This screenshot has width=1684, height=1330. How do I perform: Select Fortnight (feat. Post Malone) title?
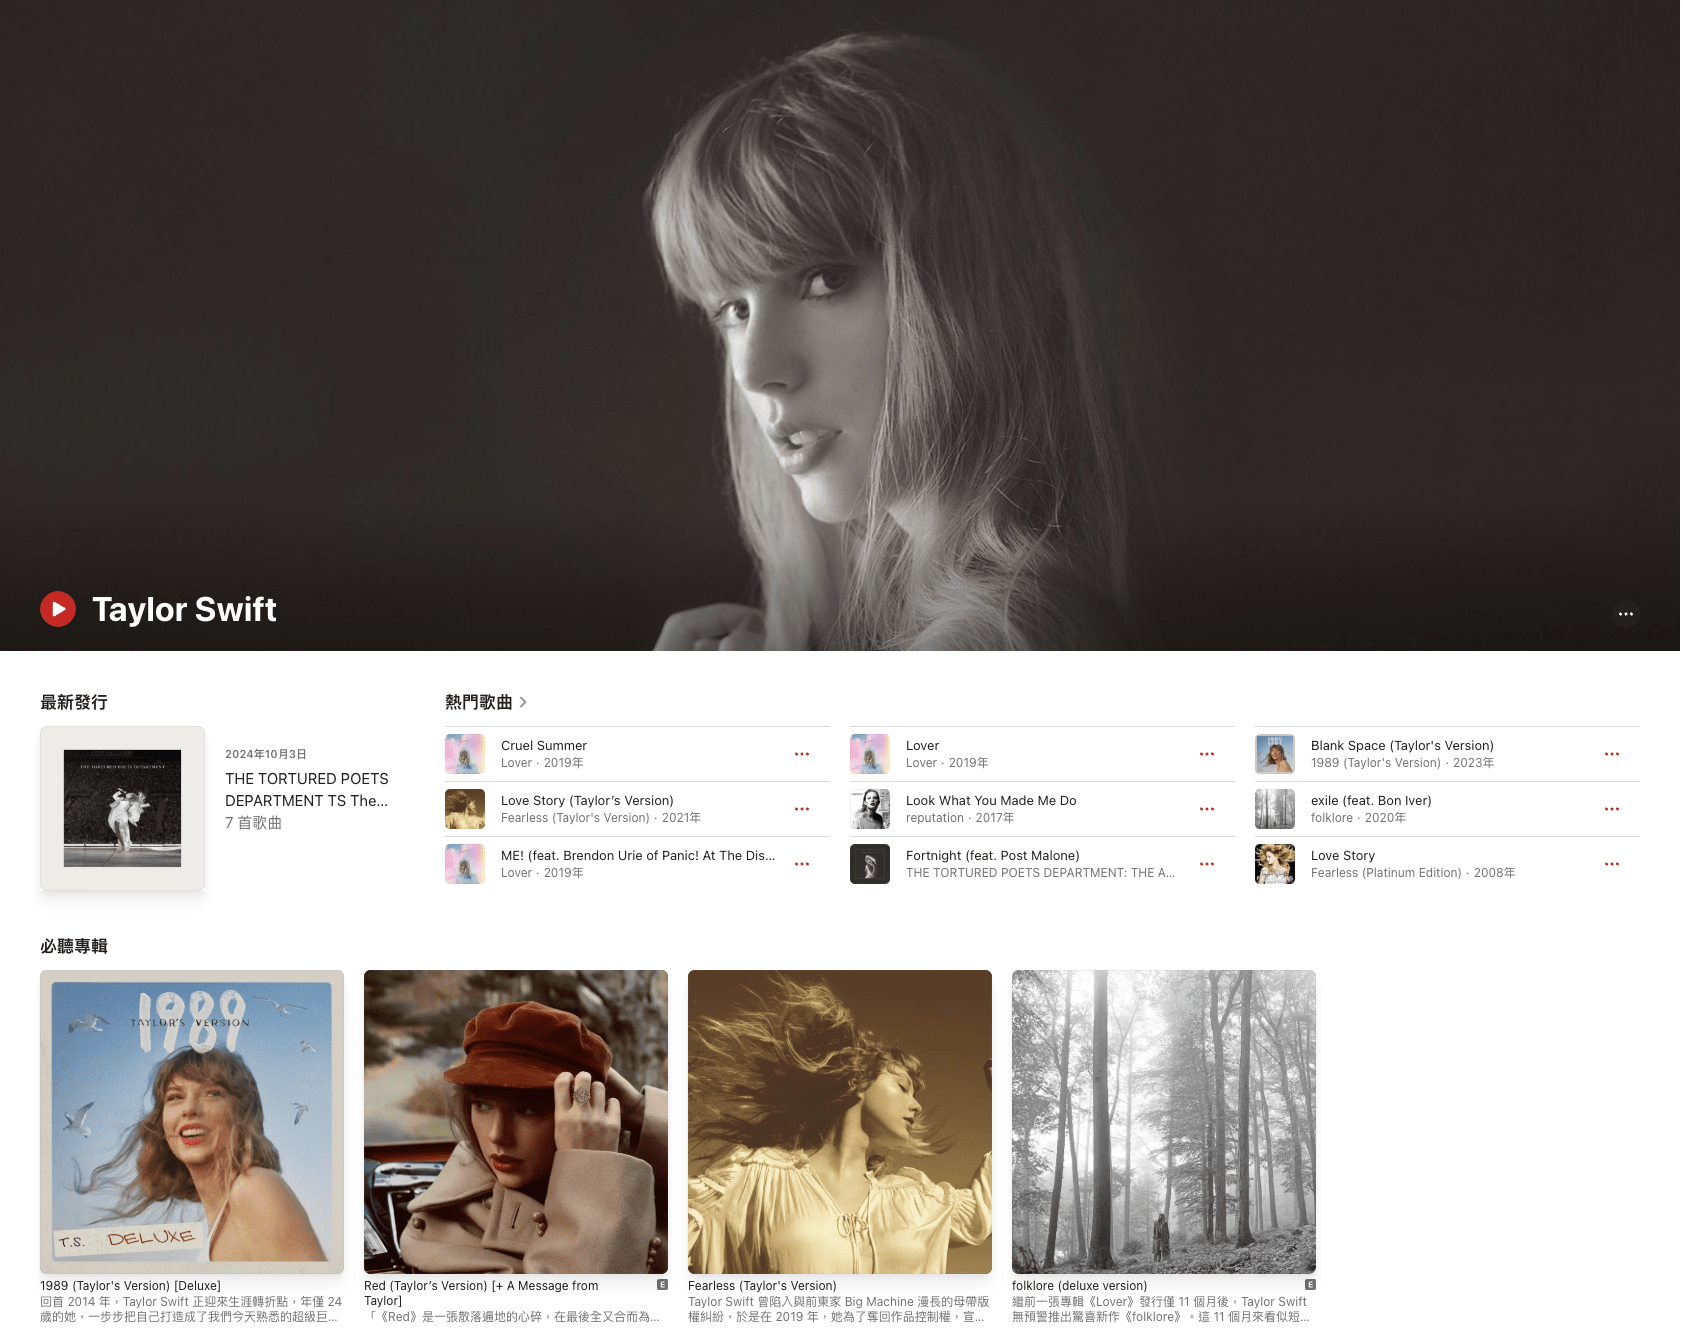[993, 855]
